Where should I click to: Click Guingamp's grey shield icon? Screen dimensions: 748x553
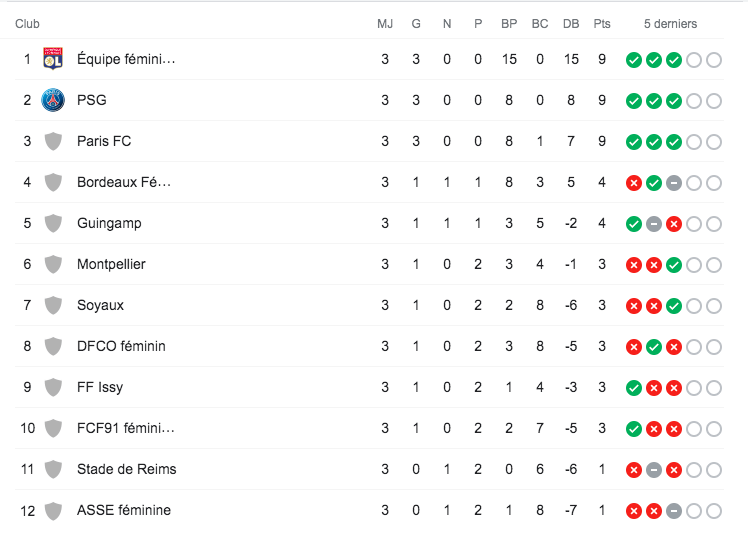[x=53, y=223]
